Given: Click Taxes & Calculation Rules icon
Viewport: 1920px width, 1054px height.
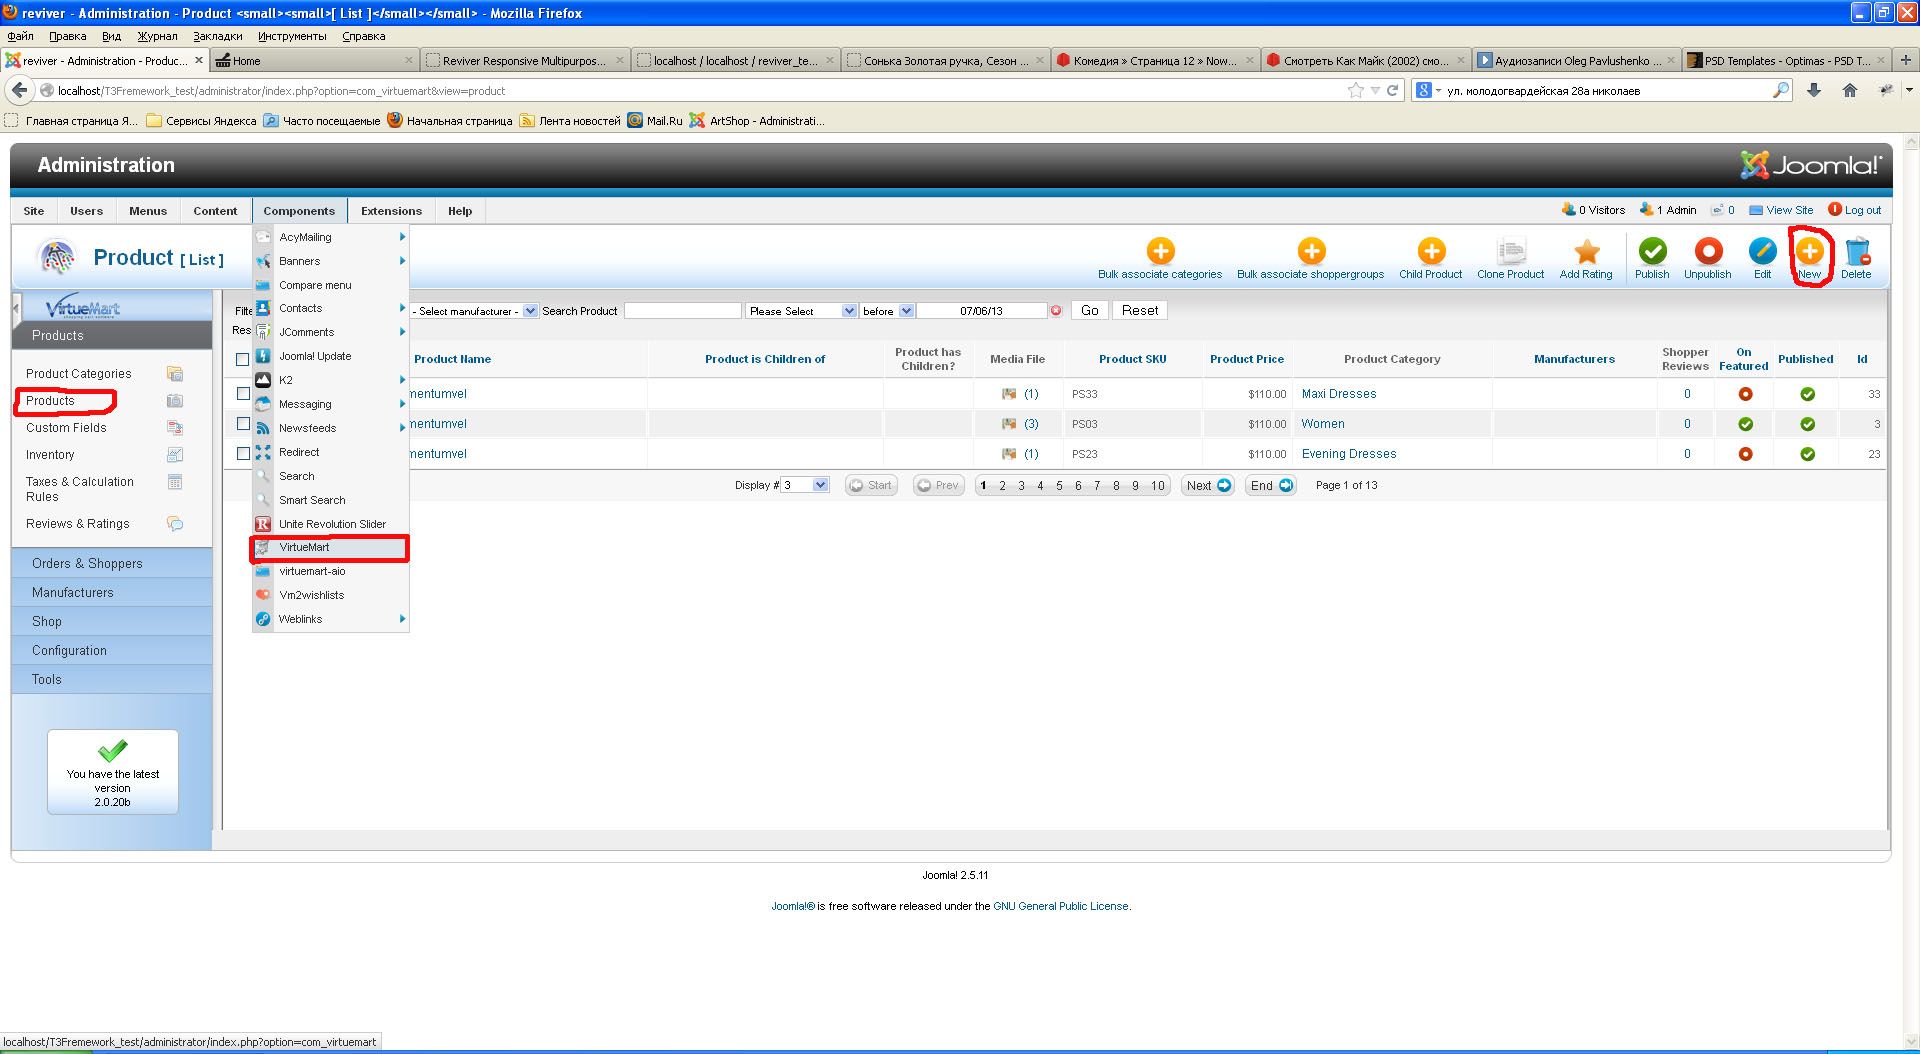Looking at the screenshot, I should 175,482.
